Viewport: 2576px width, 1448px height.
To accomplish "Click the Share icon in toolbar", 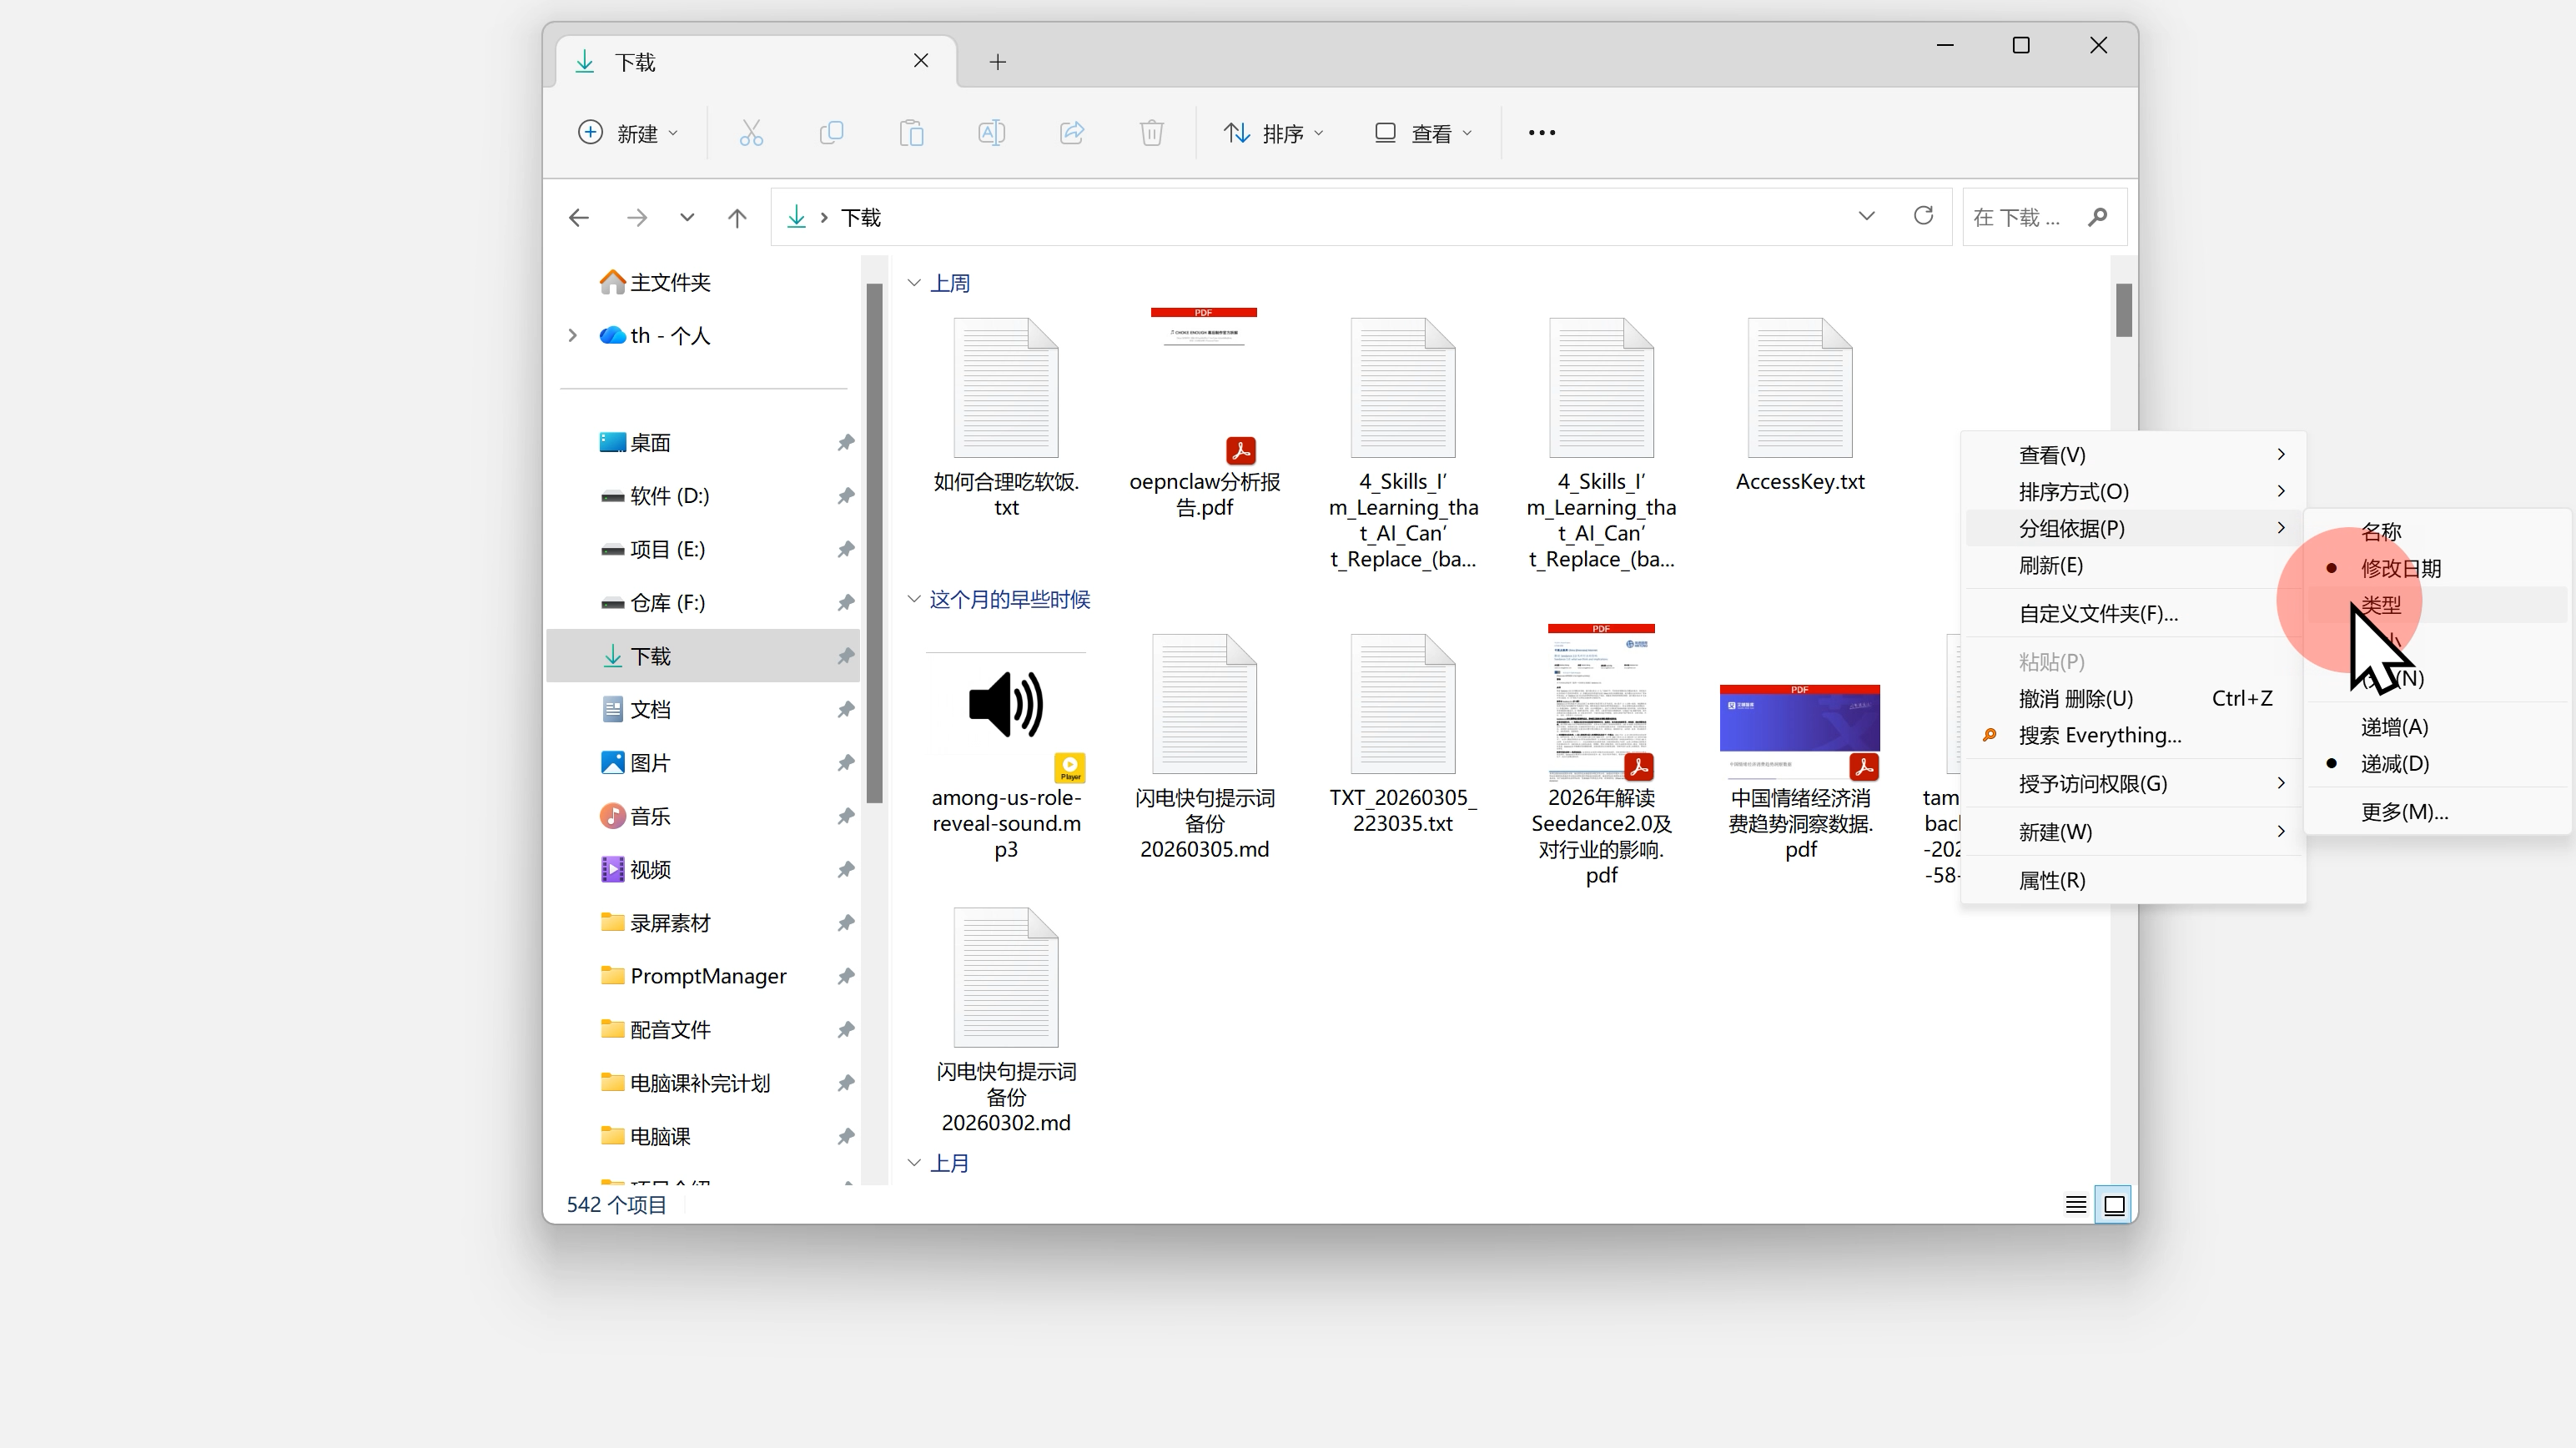I will coord(1071,133).
